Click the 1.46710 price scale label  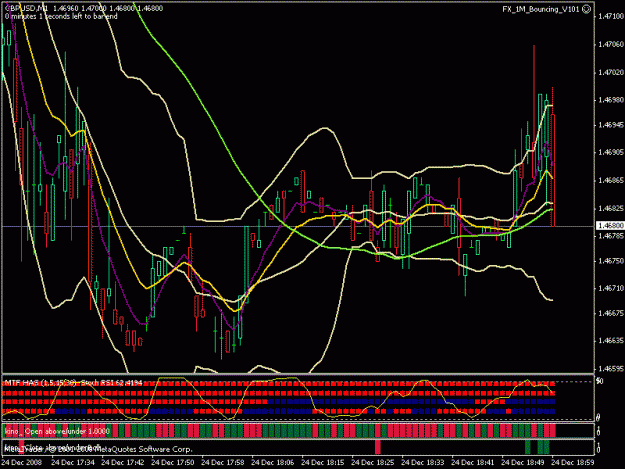click(610, 288)
